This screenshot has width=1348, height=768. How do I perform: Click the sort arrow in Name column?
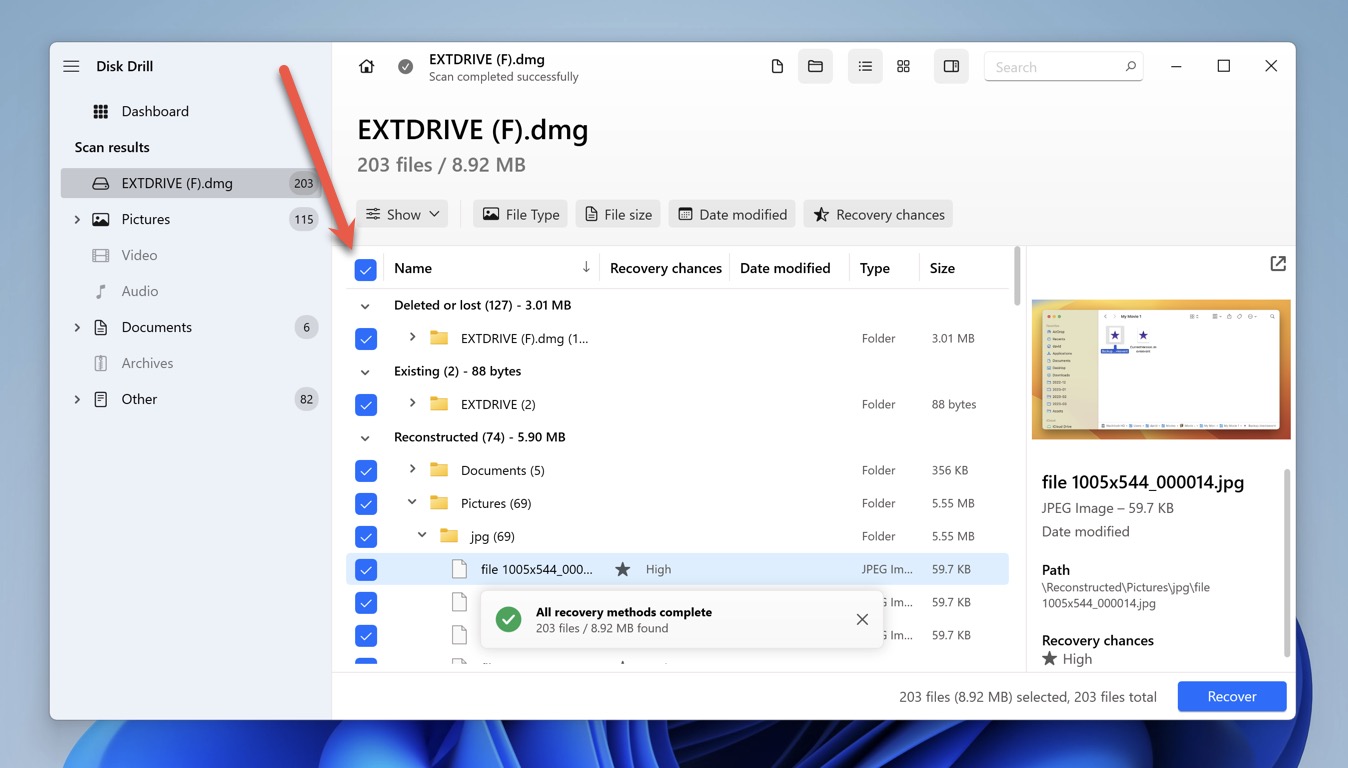(586, 267)
